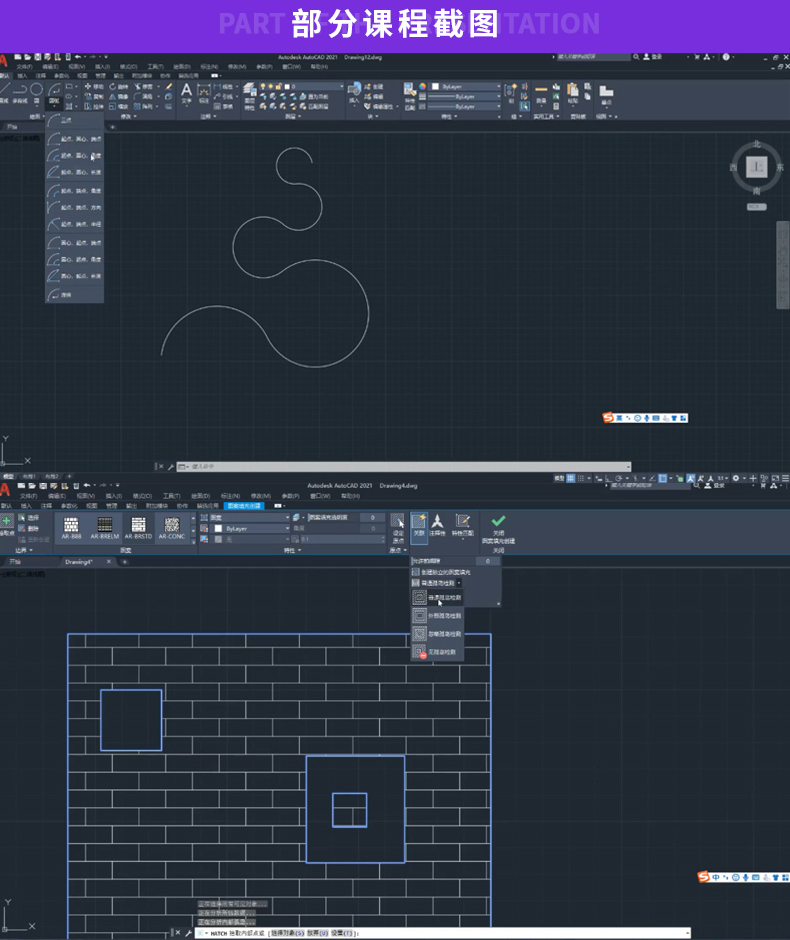Select 外部孤岛检测 island detection option
The width and height of the screenshot is (790, 940).
(x=437, y=616)
